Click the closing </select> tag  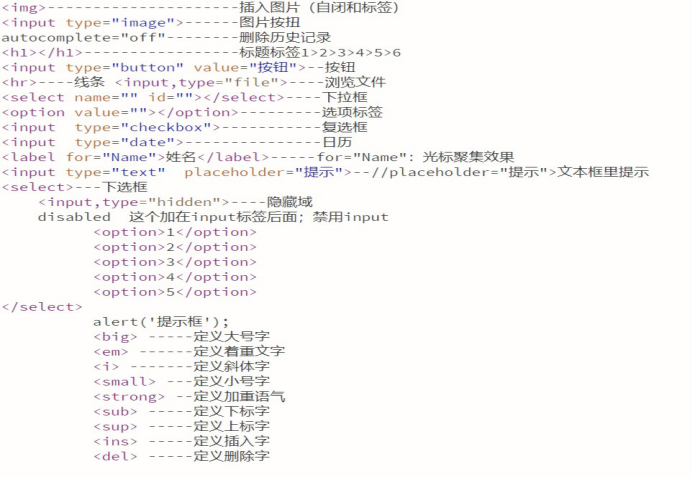coord(42,307)
